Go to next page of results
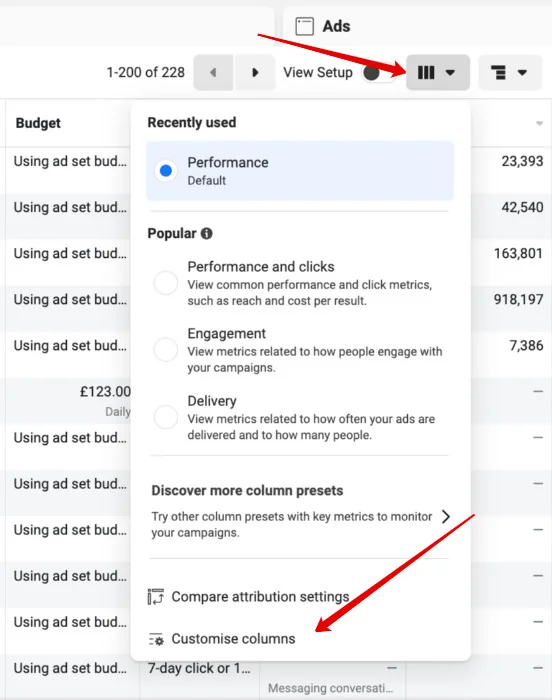Image resolution: width=552 pixels, height=700 pixels. click(x=255, y=72)
